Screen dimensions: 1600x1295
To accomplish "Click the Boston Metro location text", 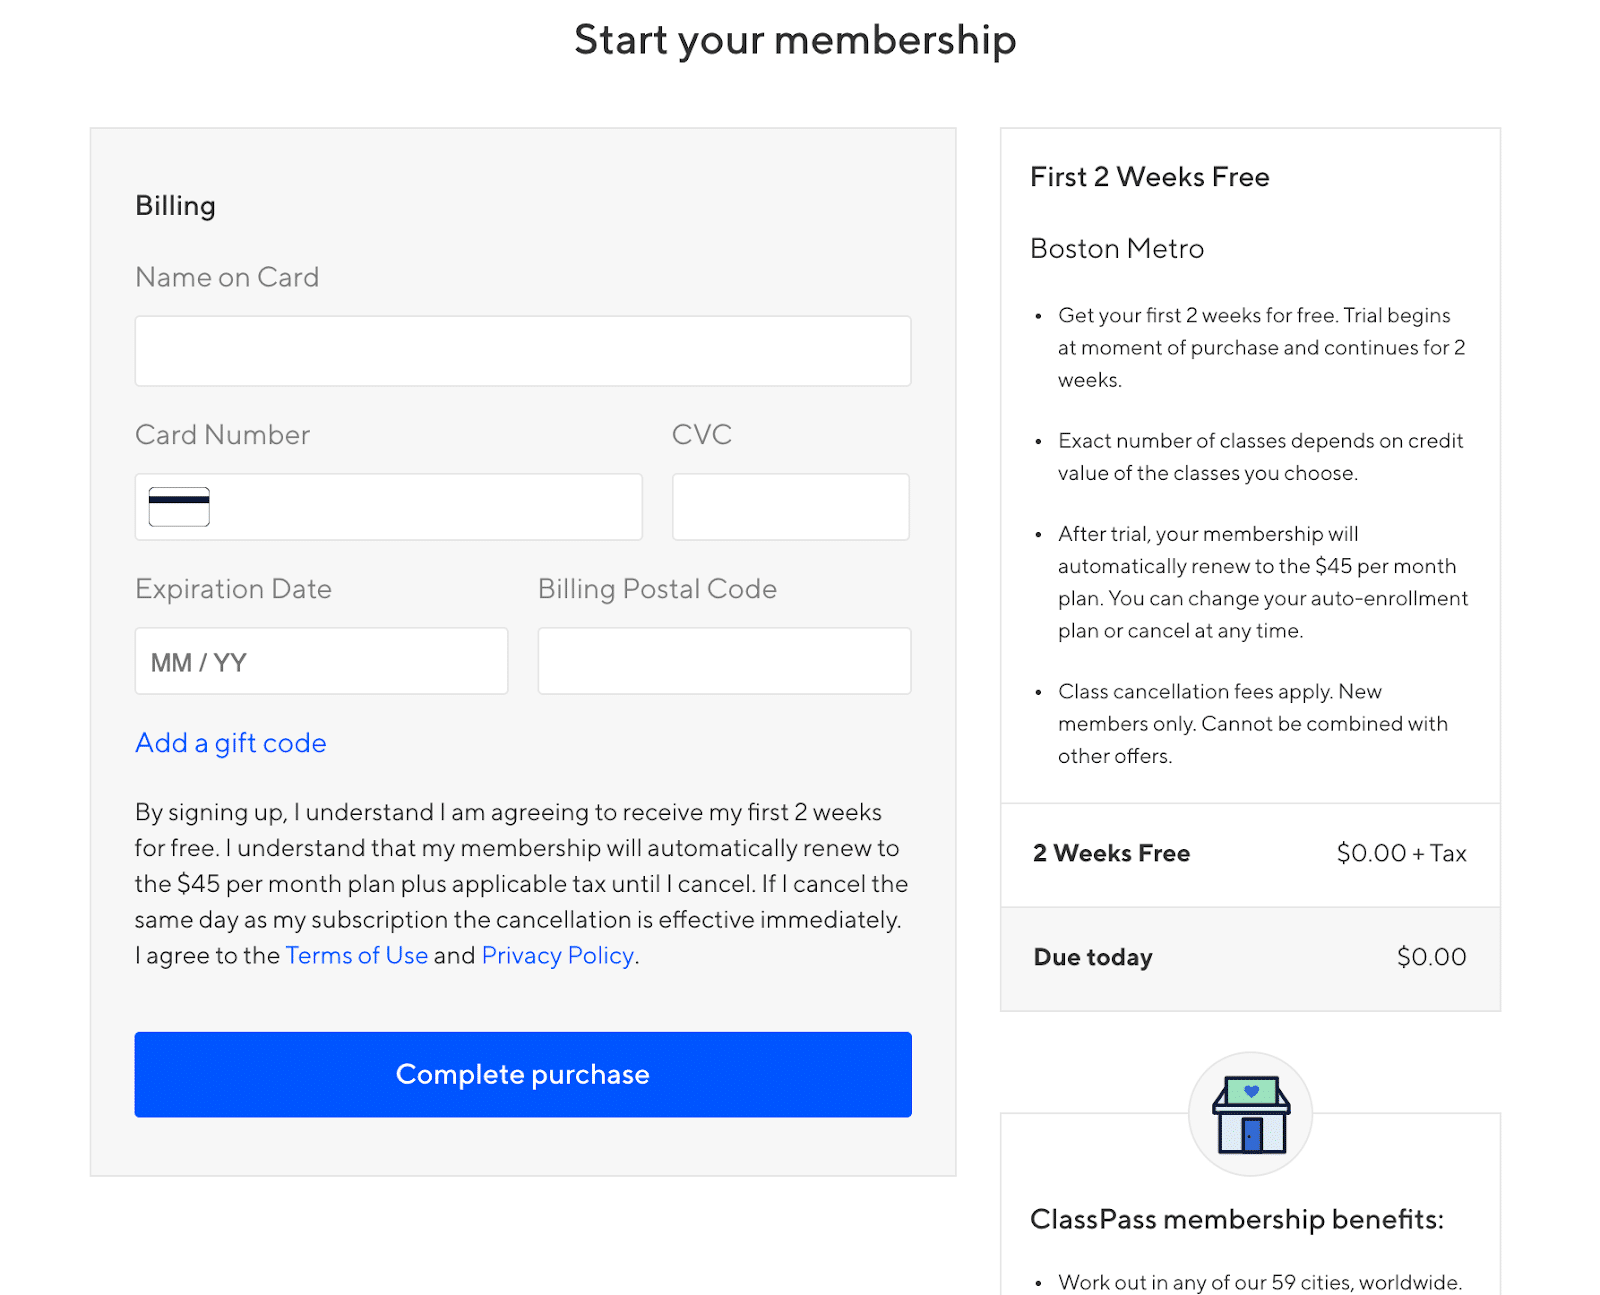I will (x=1117, y=249).
